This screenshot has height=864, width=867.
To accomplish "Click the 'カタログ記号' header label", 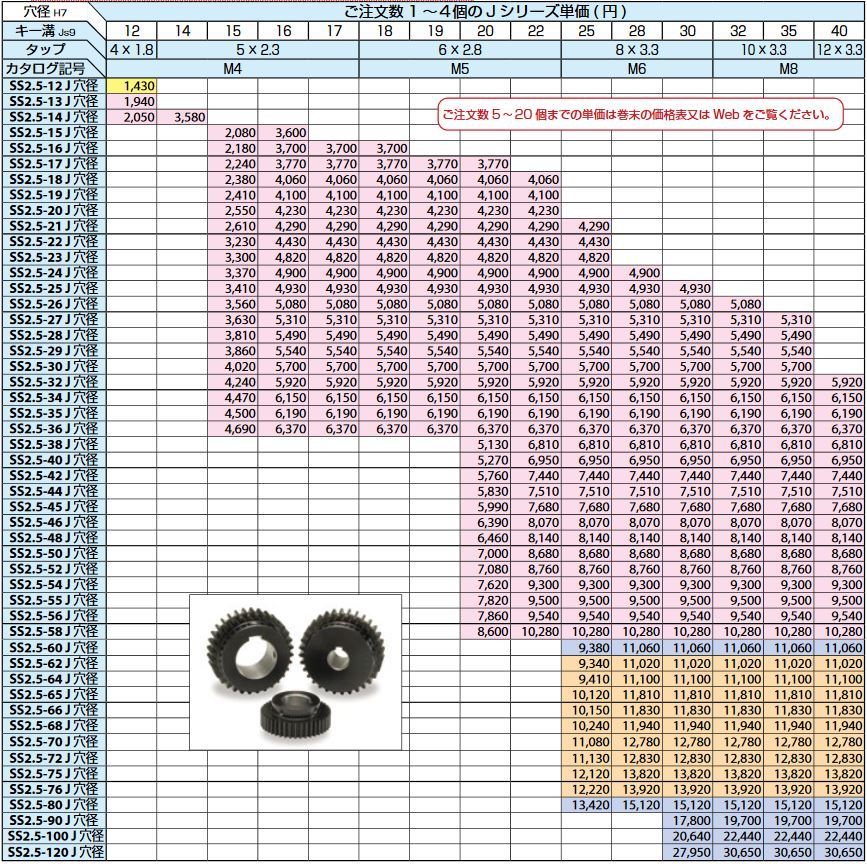I will coord(45,69).
